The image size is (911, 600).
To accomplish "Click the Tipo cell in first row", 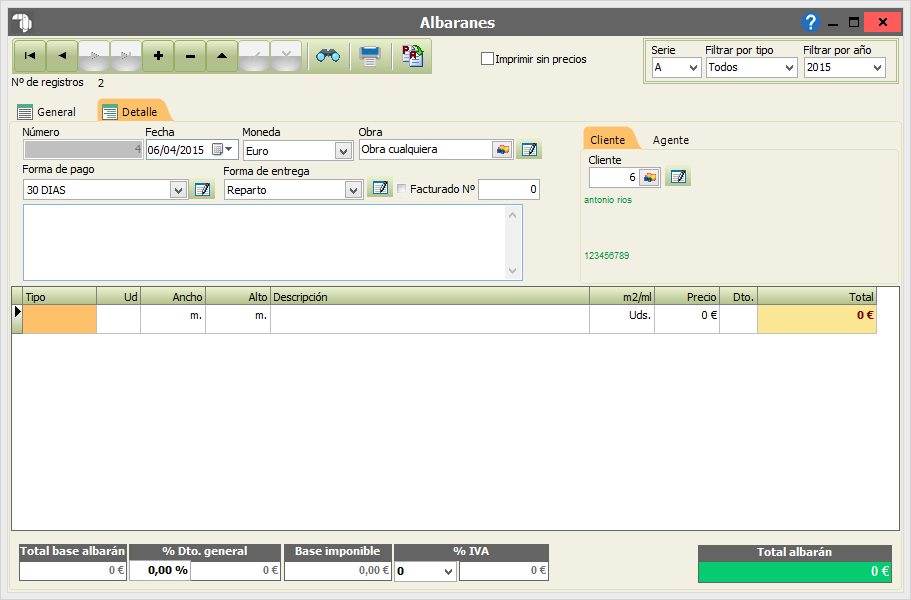I will [59, 319].
